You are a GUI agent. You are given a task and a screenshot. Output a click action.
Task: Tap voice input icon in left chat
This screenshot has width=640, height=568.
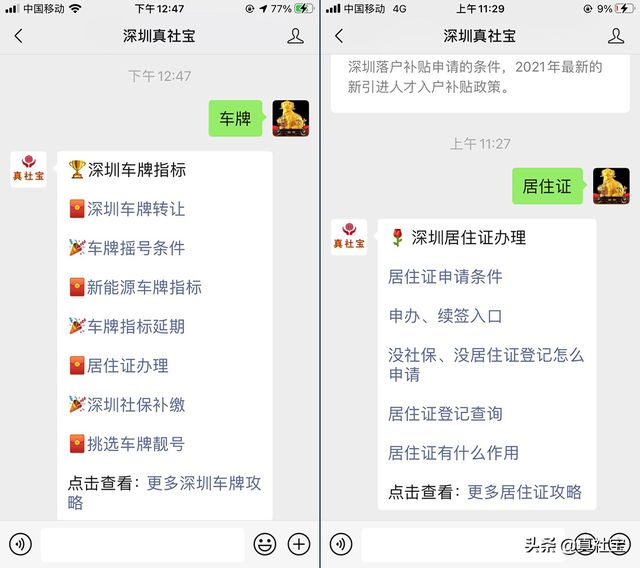pyautogui.click(x=20, y=544)
